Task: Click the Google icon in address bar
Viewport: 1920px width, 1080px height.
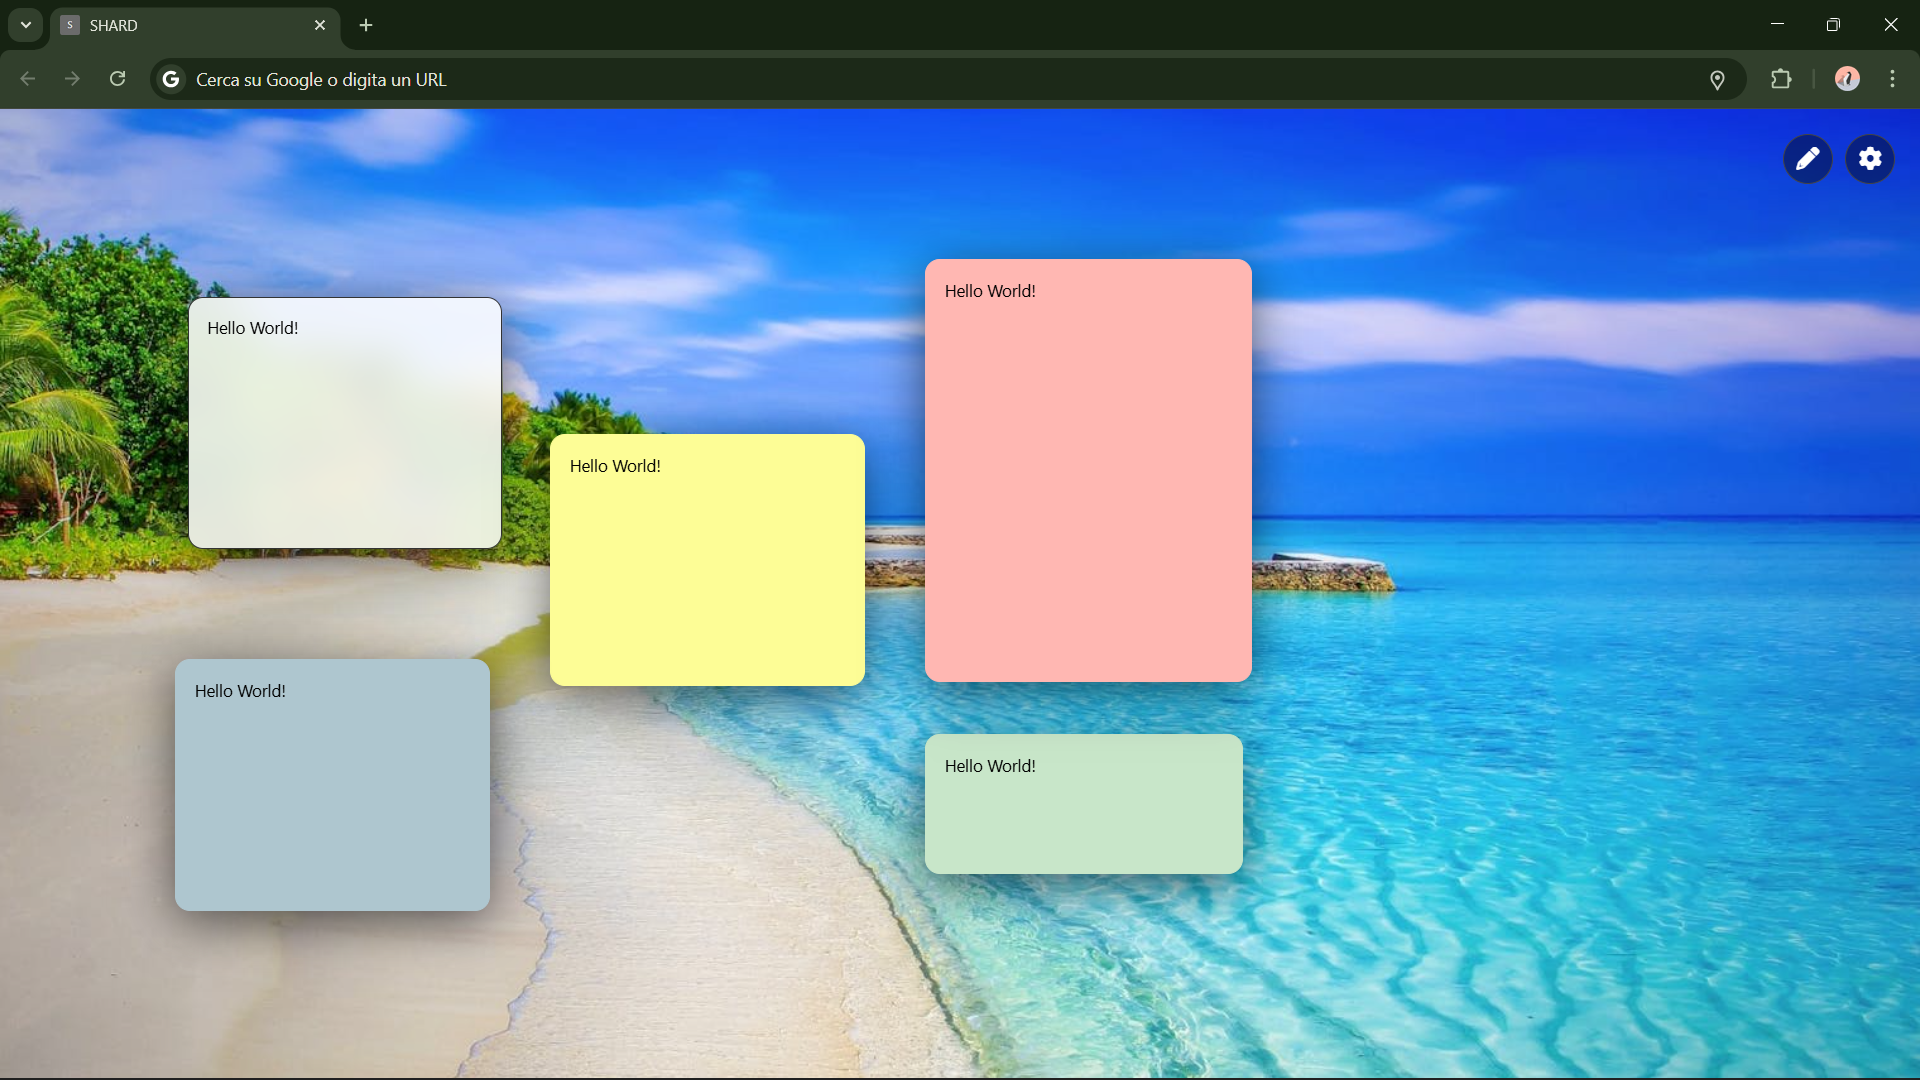Action: coord(171,79)
